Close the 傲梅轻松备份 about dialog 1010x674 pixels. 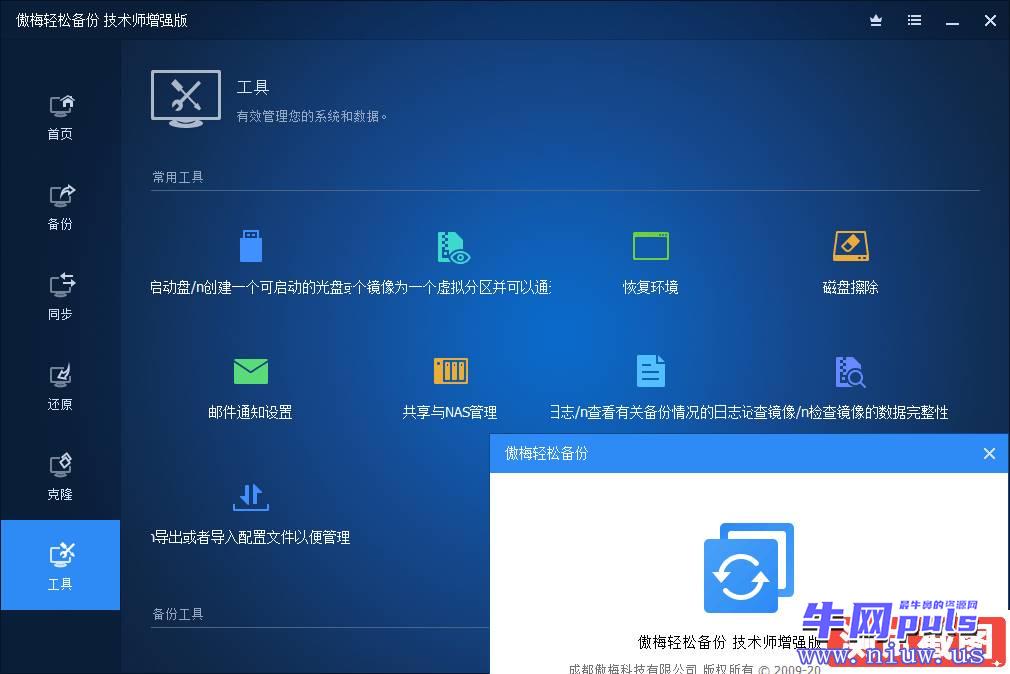[989, 454]
